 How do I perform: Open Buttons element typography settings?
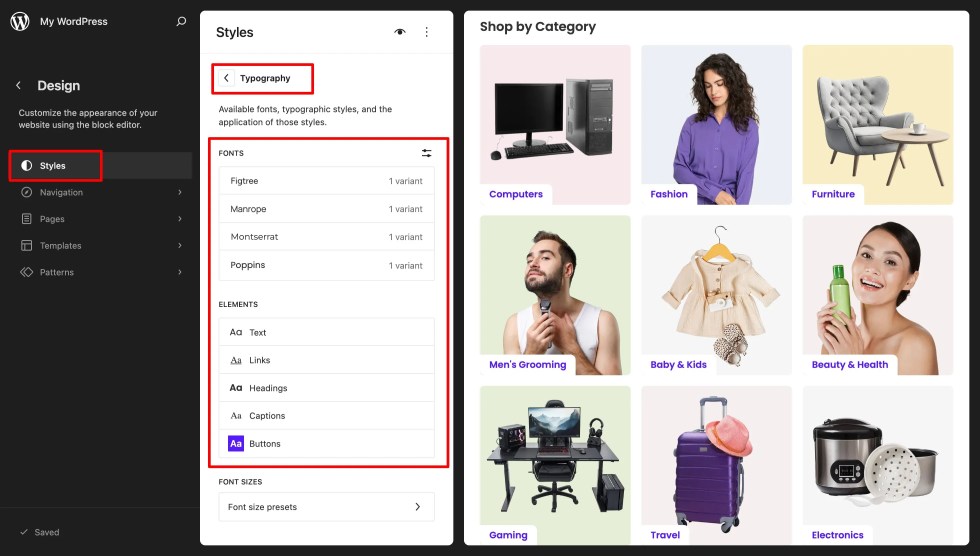coord(326,444)
